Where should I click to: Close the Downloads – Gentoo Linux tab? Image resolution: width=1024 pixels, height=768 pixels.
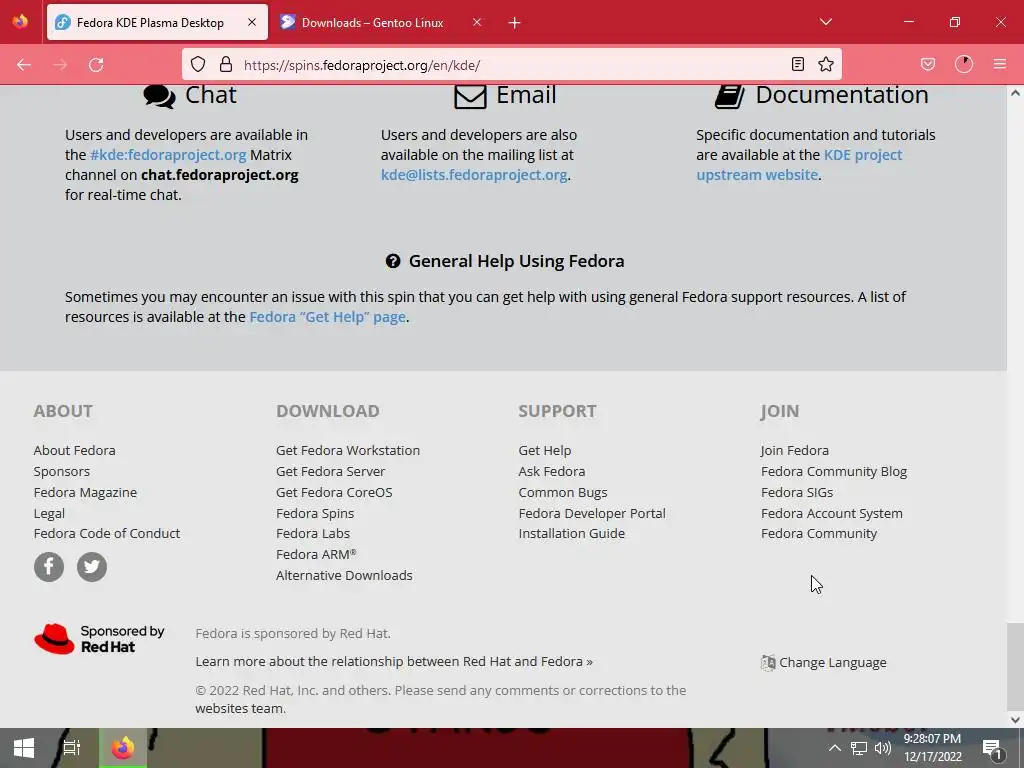[477, 22]
